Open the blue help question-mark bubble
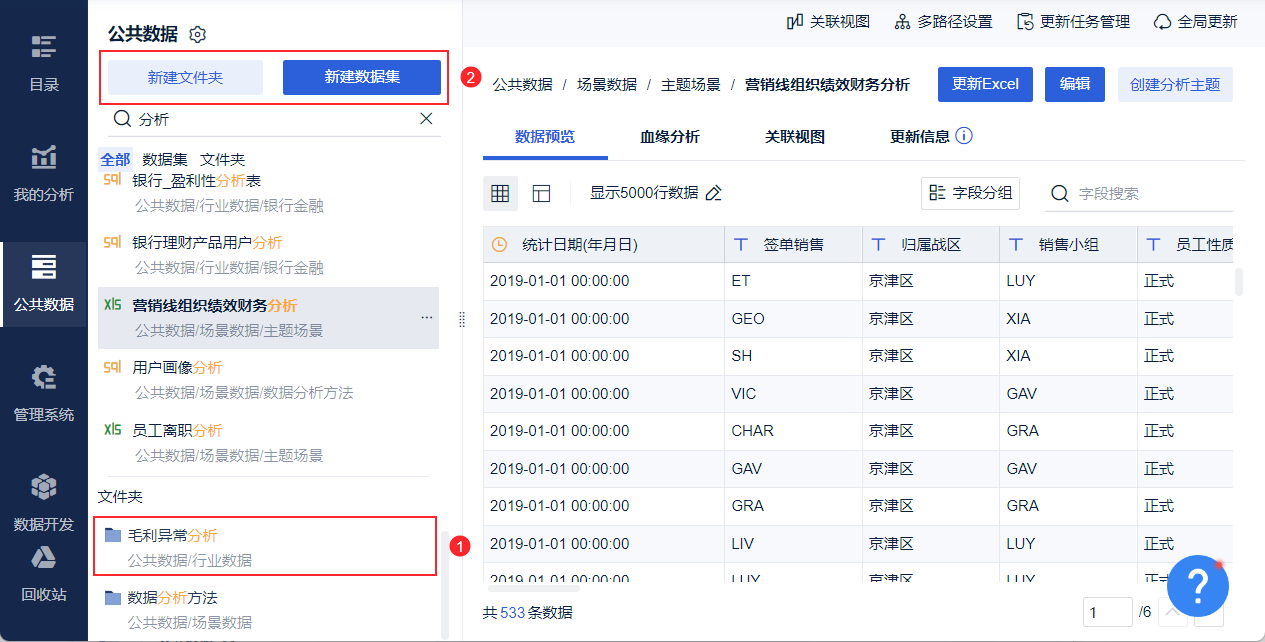1265x642 pixels. 1197,586
